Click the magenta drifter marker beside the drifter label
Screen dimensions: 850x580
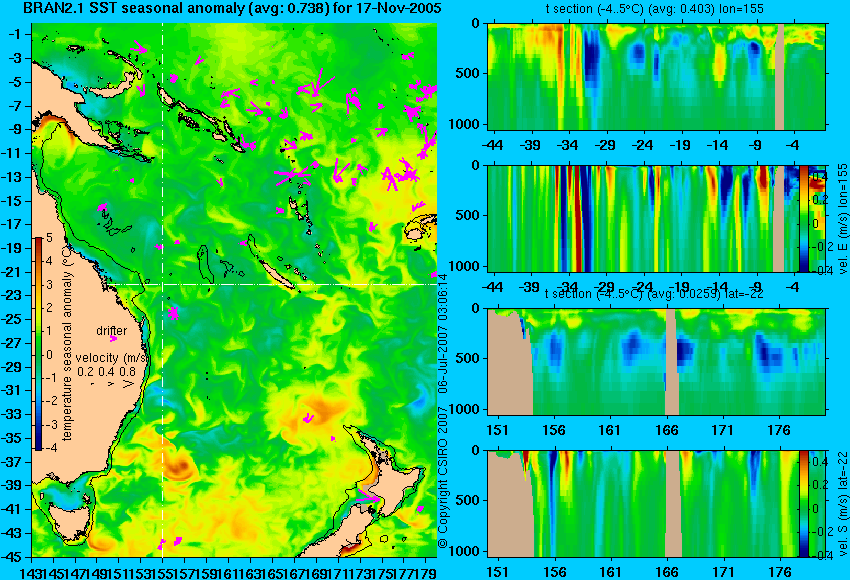[113, 339]
